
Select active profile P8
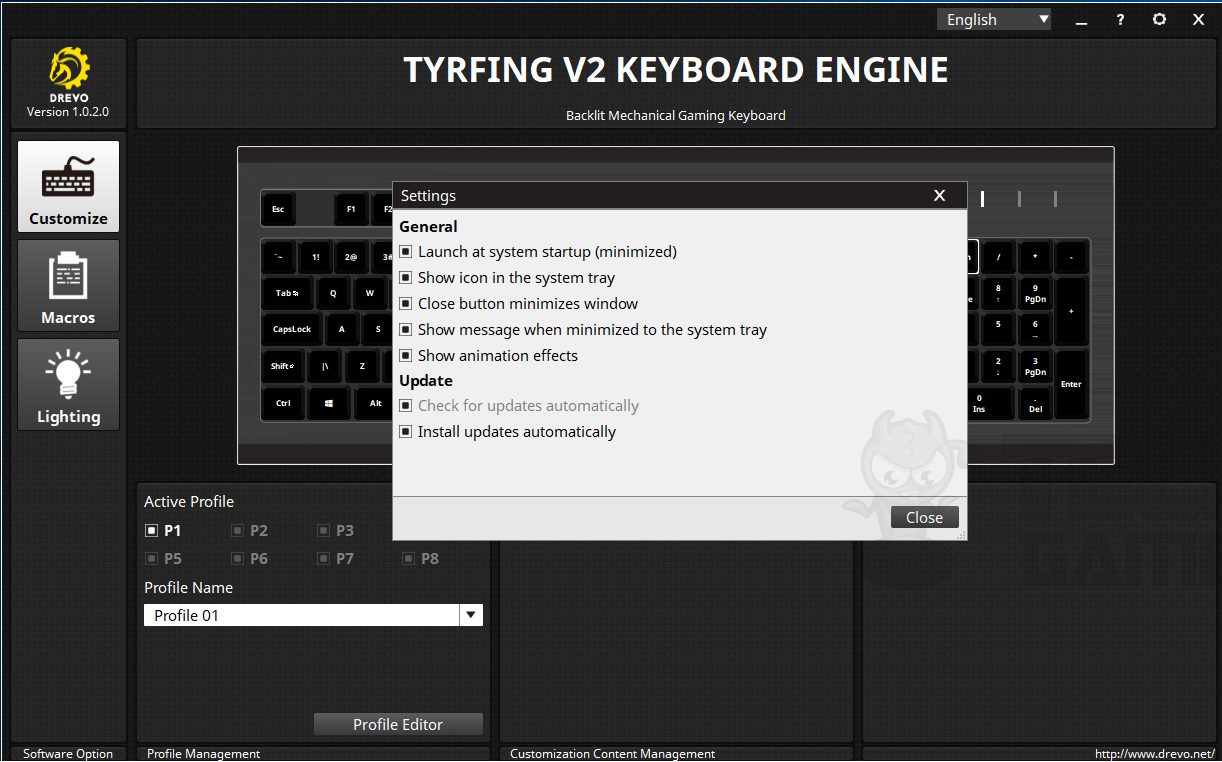pyautogui.click(x=421, y=559)
